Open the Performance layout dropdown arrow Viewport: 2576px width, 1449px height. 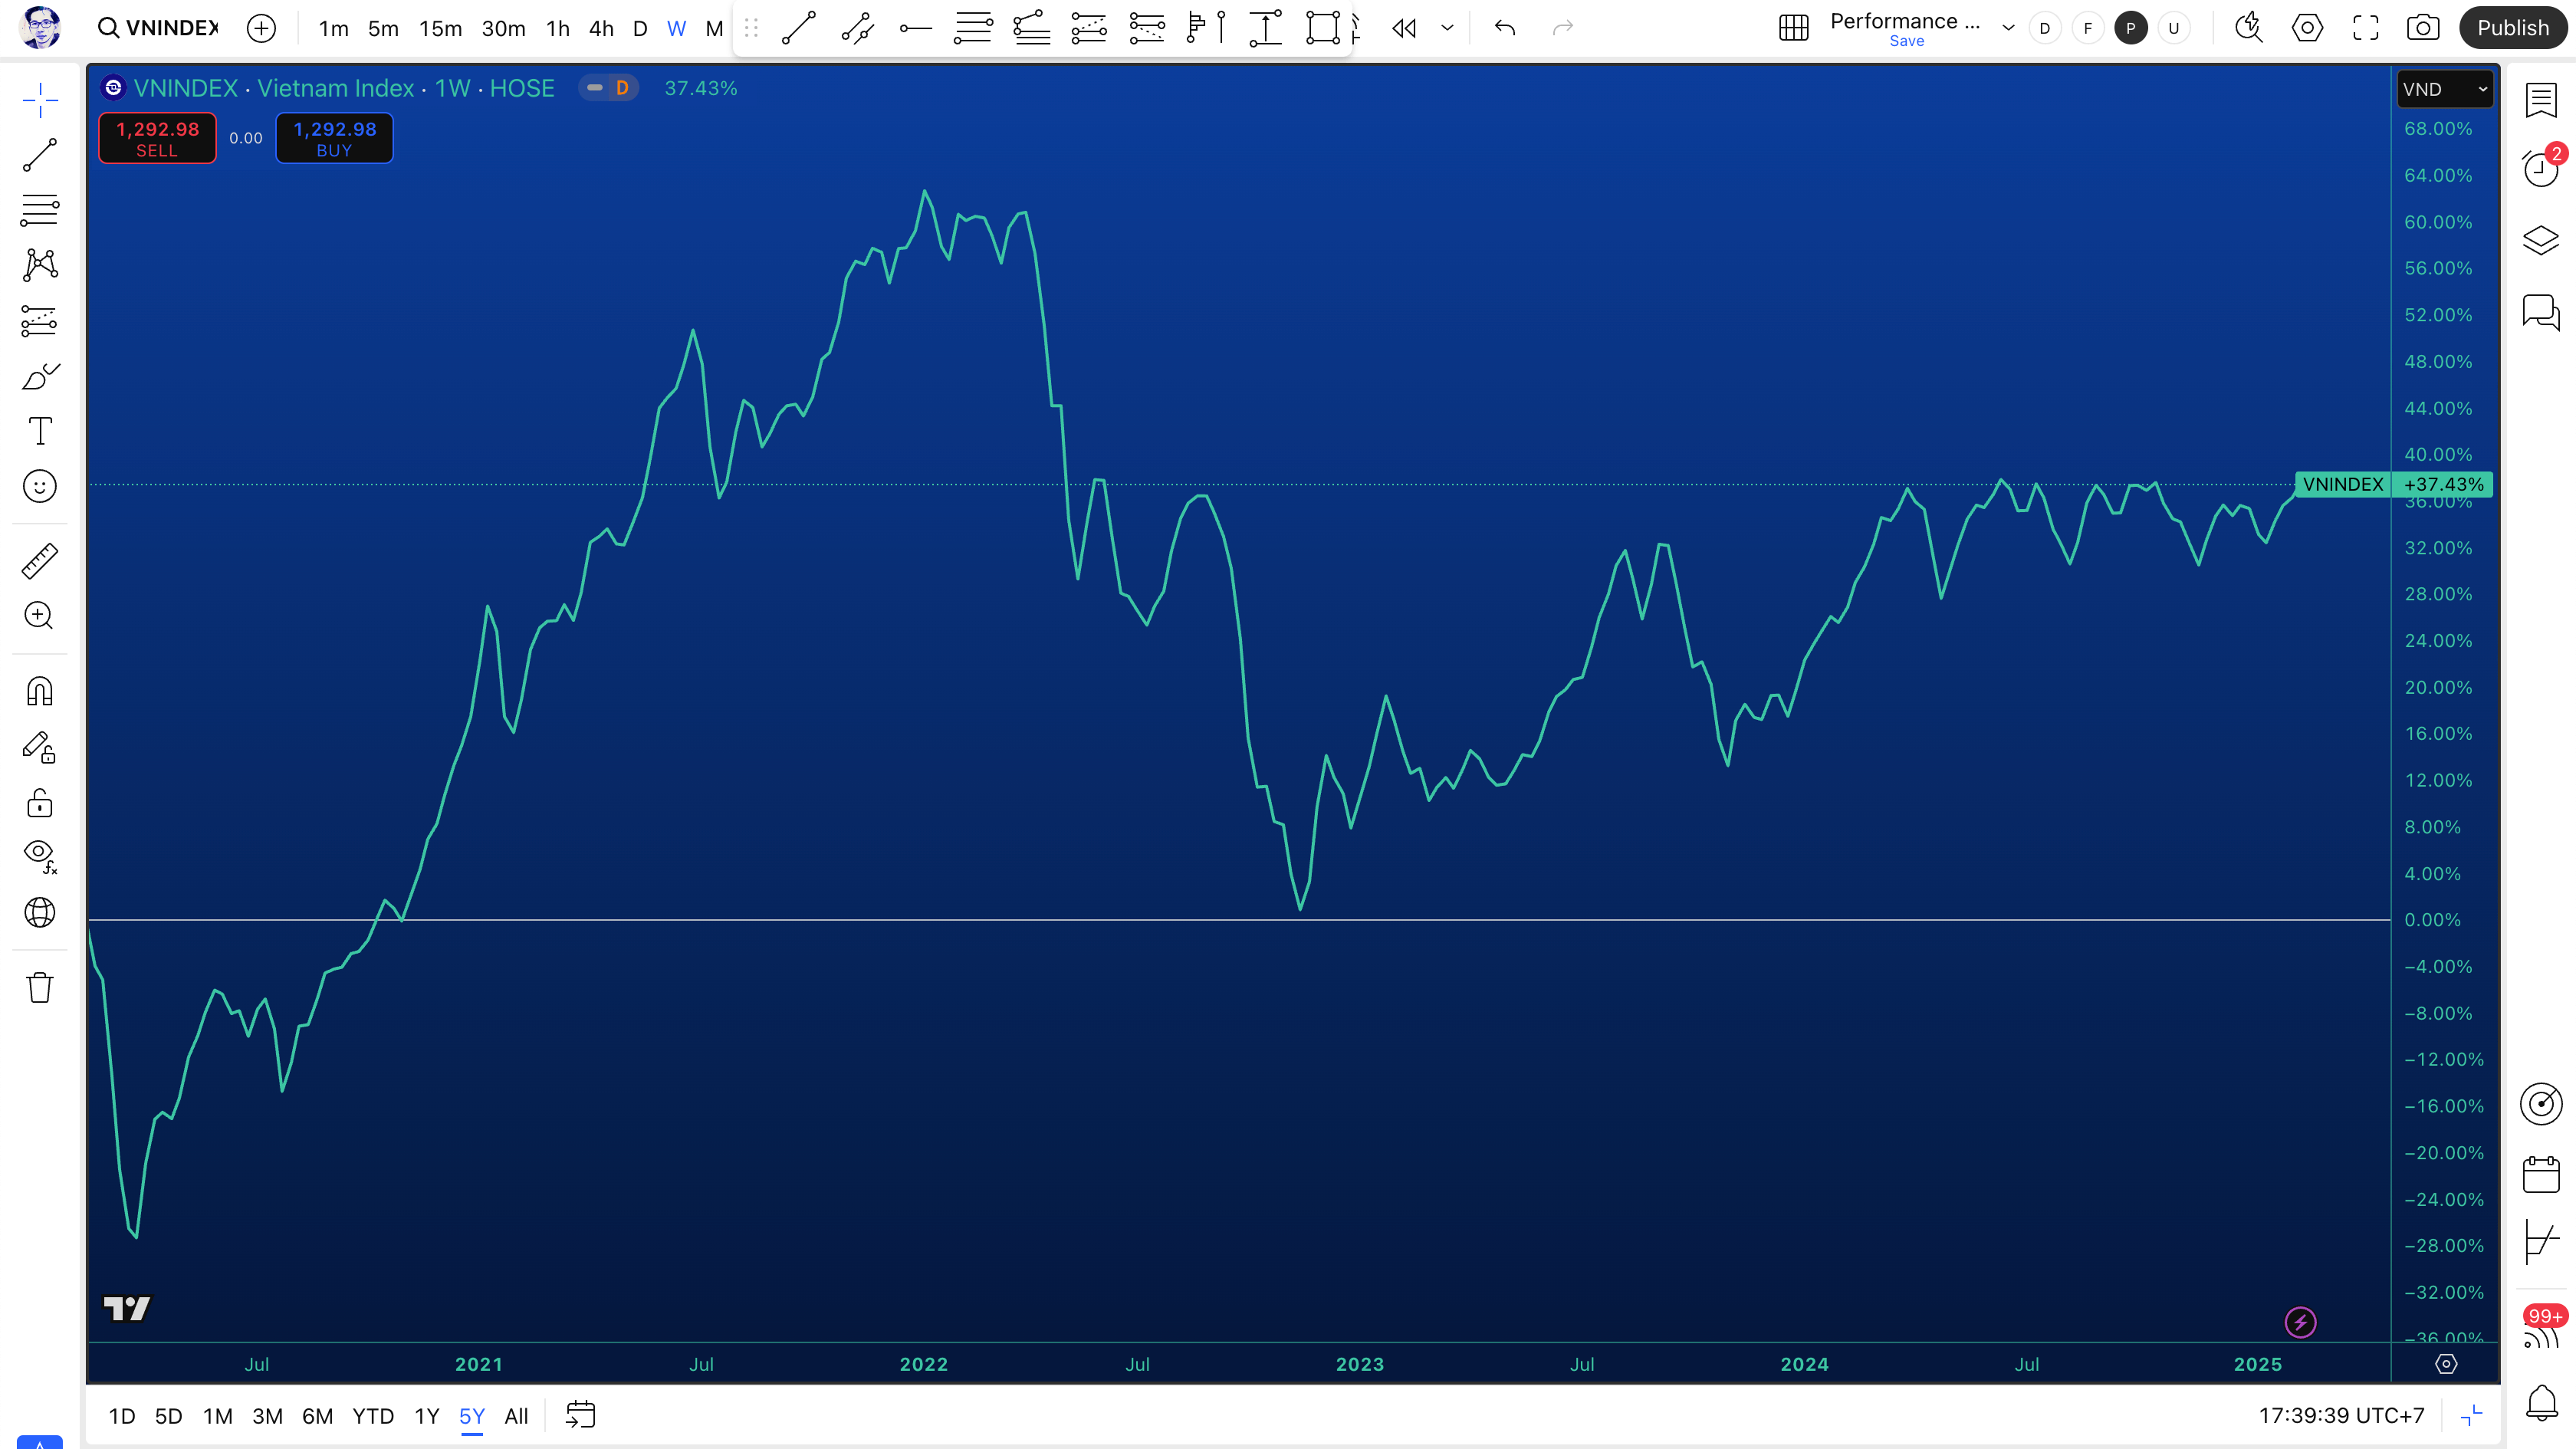2008,28
